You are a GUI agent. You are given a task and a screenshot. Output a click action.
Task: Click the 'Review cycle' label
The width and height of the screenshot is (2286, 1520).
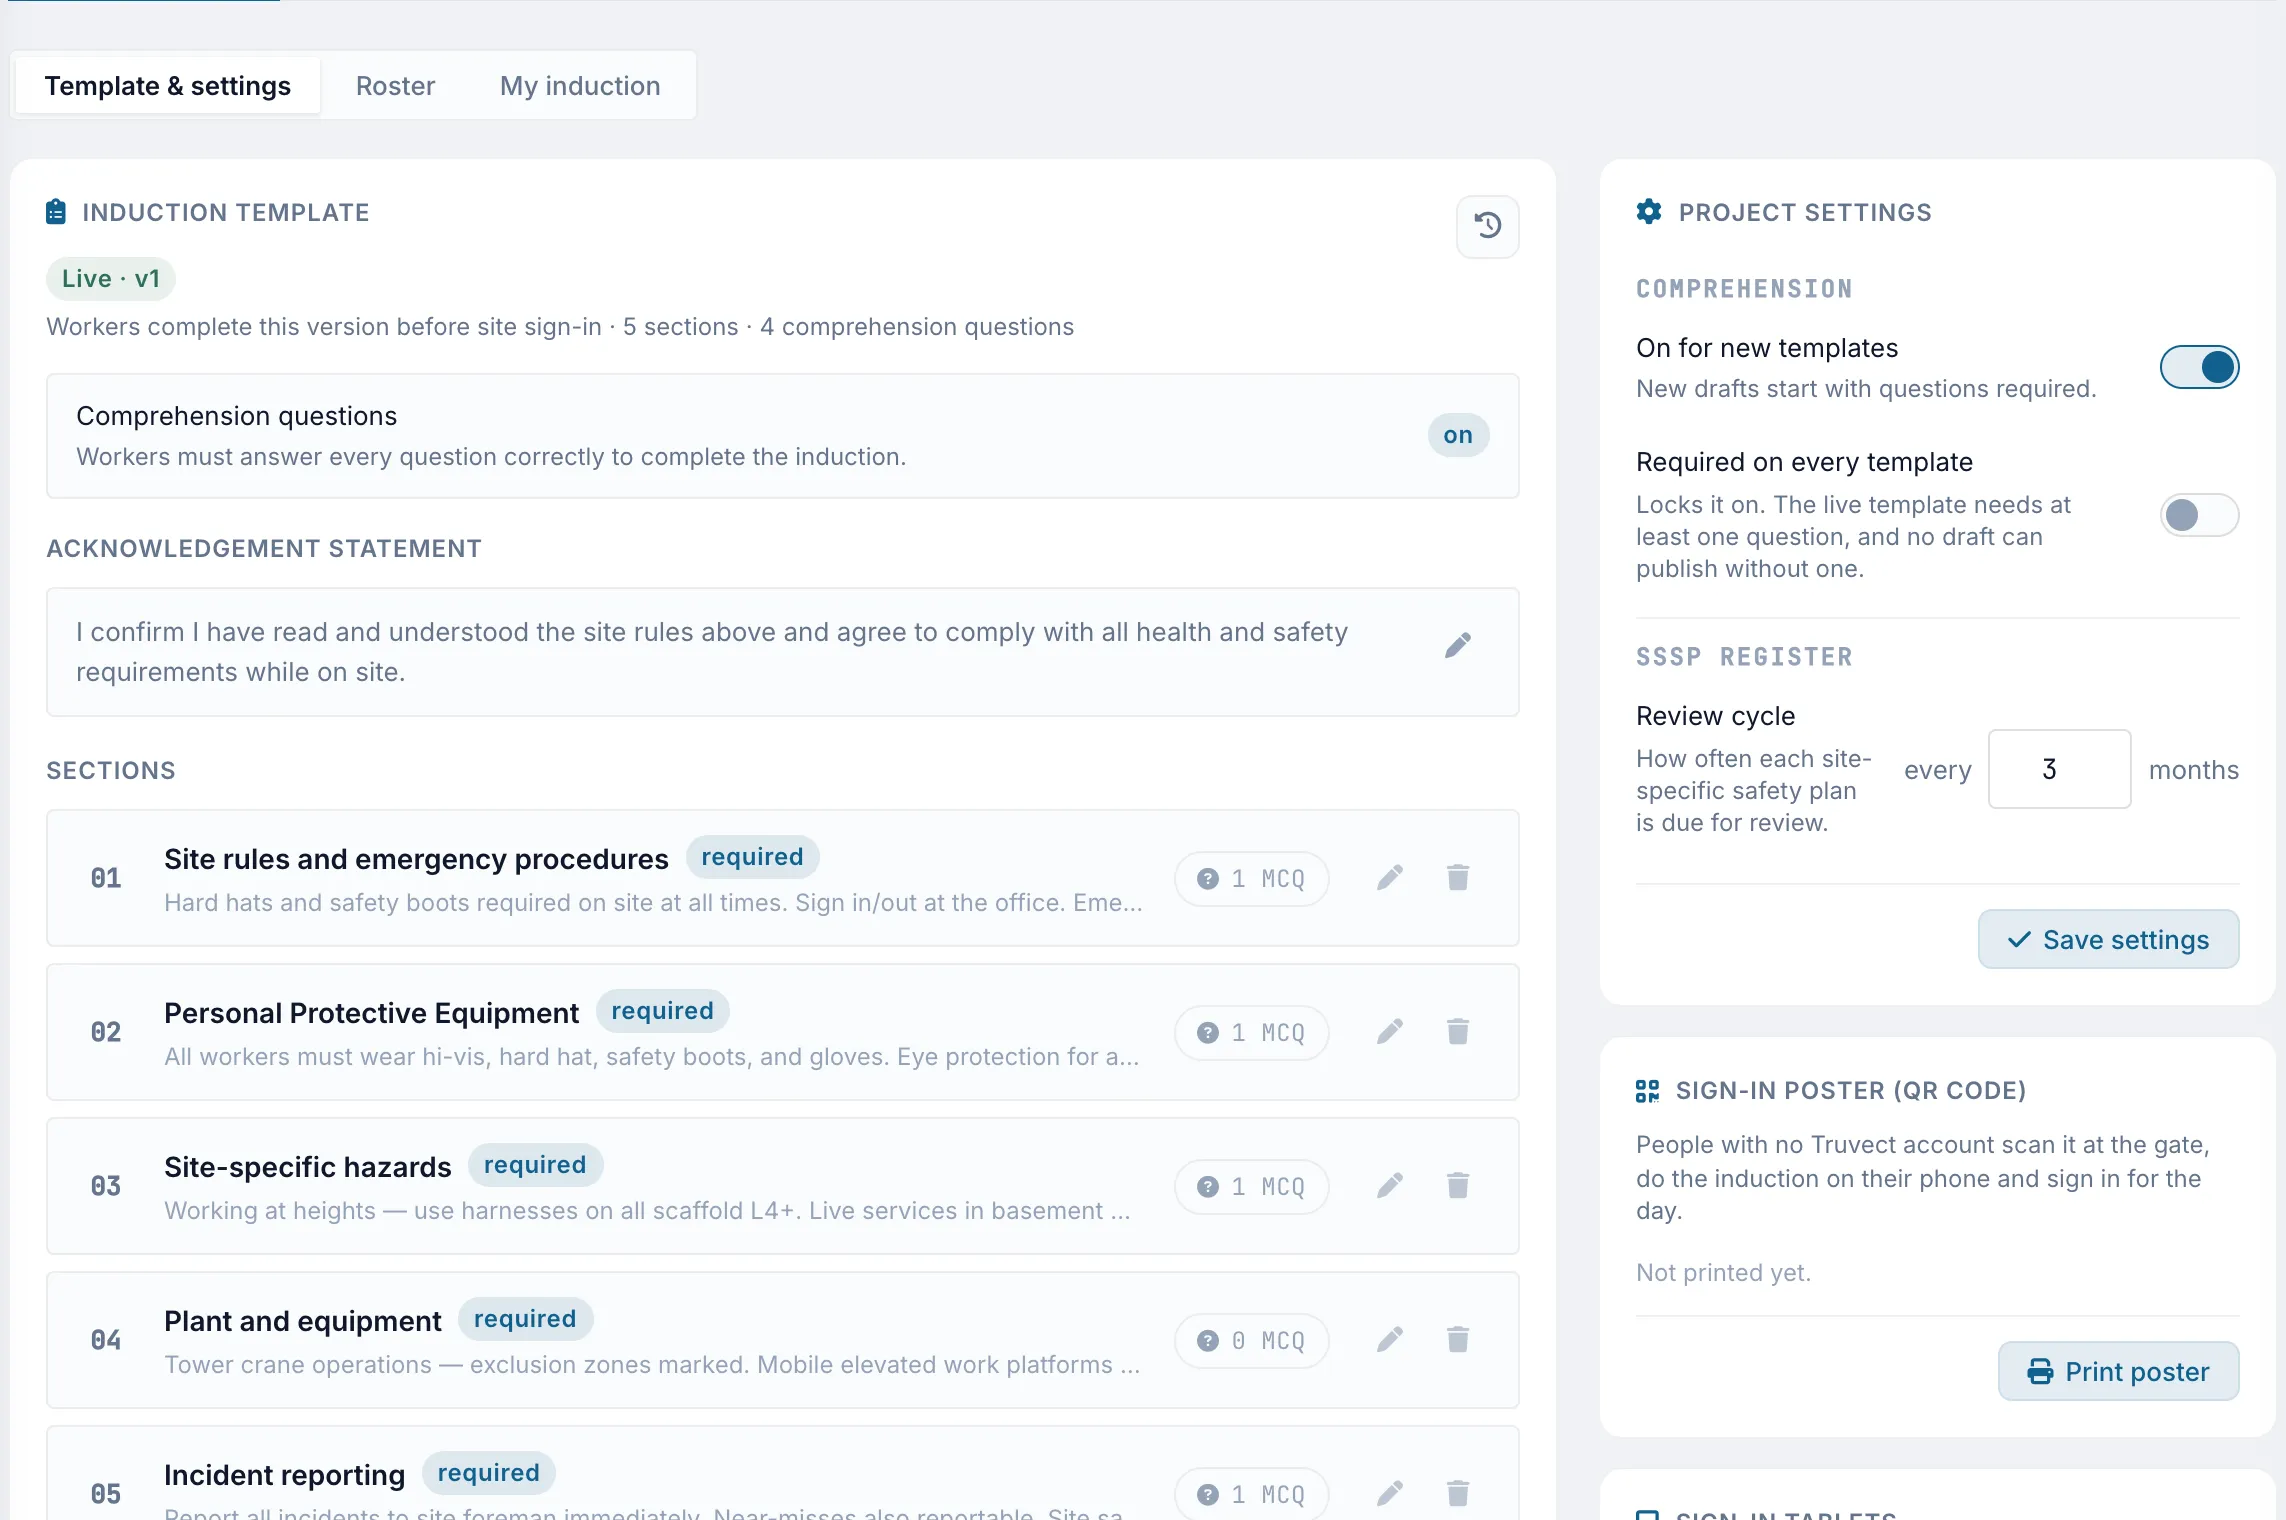click(x=1715, y=716)
